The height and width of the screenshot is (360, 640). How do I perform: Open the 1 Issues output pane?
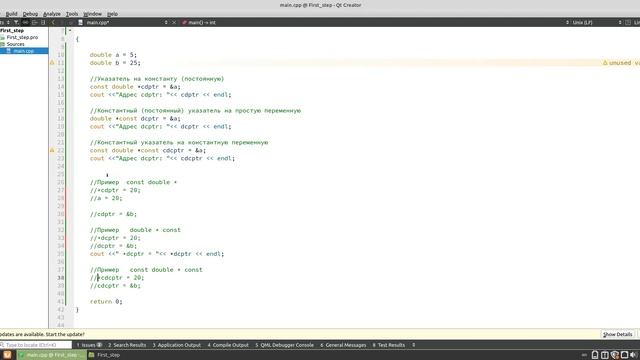(x=89, y=345)
